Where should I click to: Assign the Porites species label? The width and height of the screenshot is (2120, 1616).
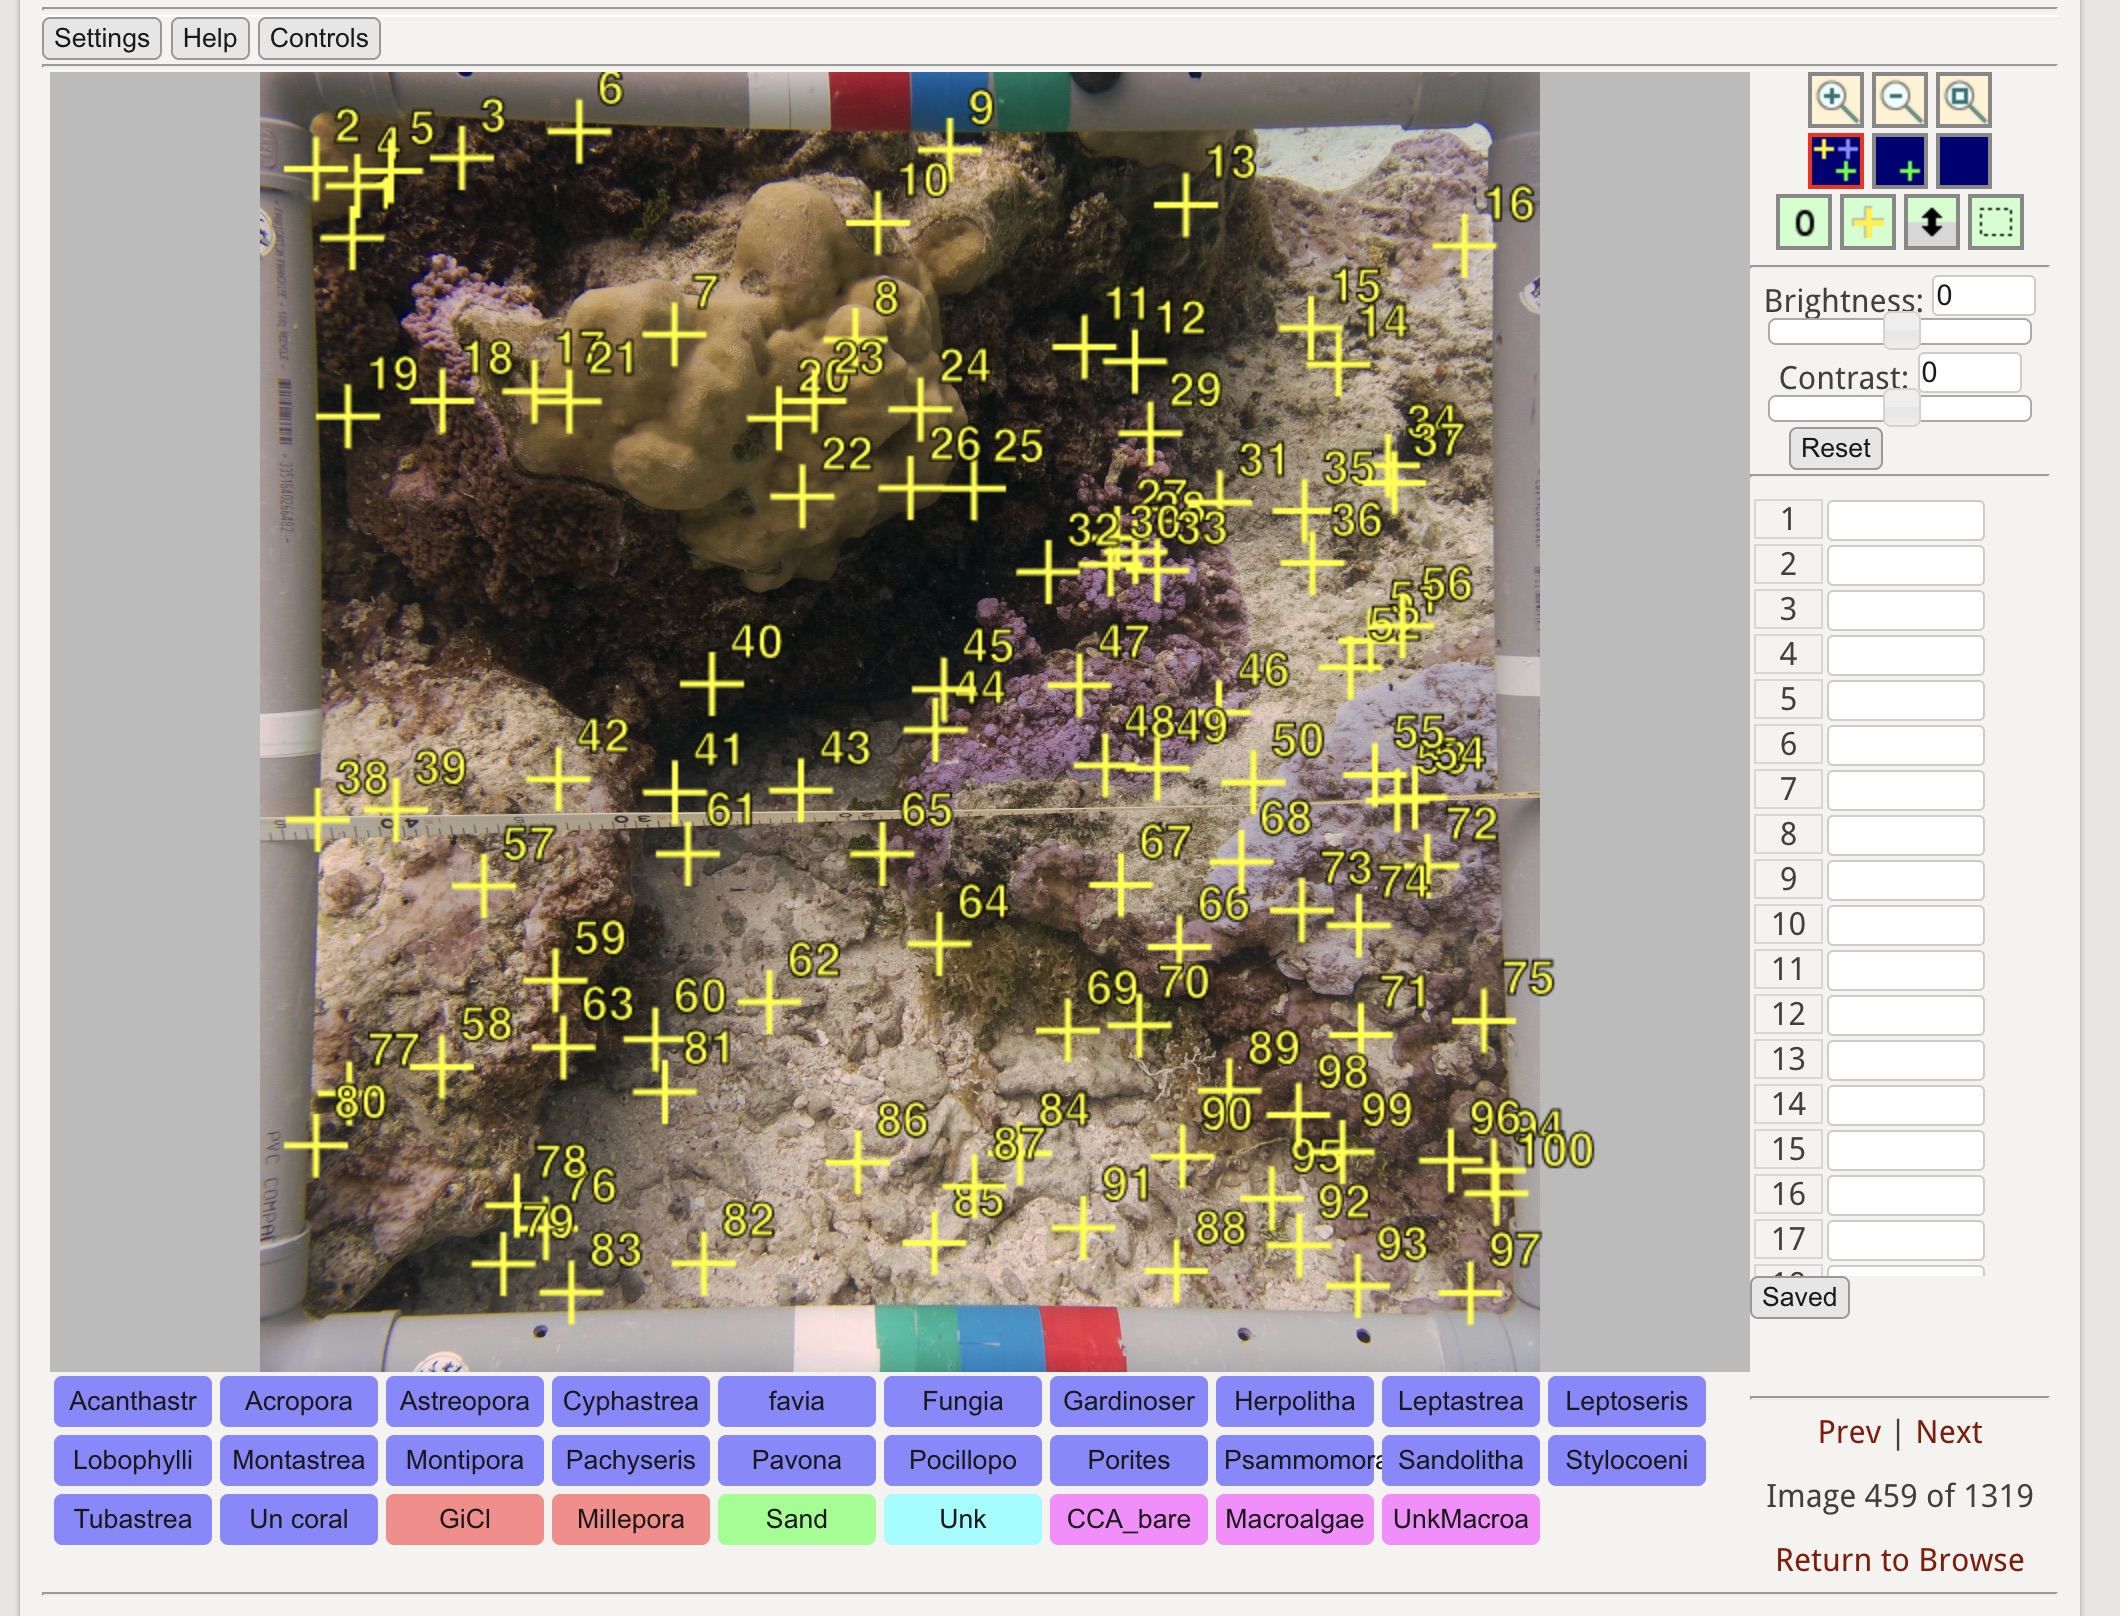1128,1460
